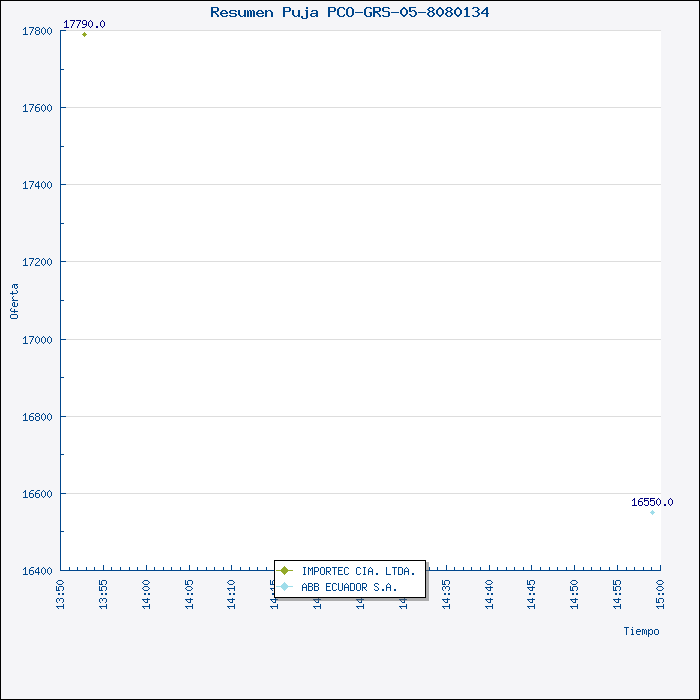Click the 17000 y-axis tick label
Screen dimensions: 700x700
pyautogui.click(x=36, y=340)
